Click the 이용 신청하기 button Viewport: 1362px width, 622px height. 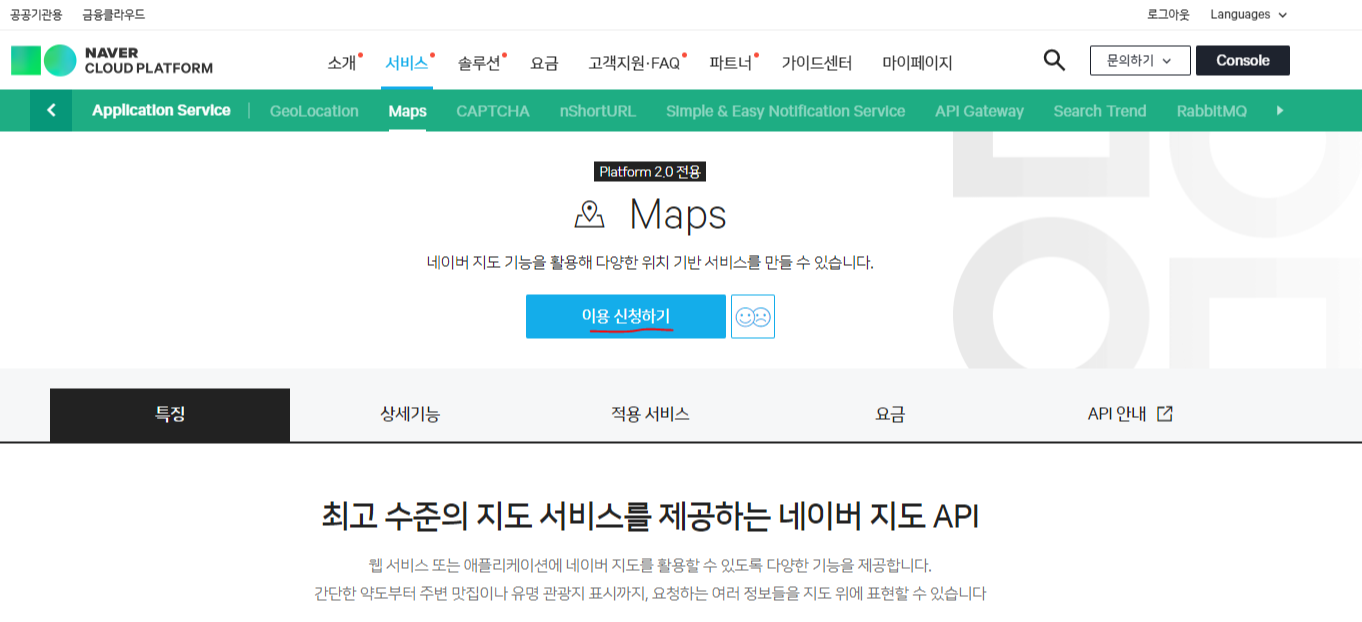[626, 316]
